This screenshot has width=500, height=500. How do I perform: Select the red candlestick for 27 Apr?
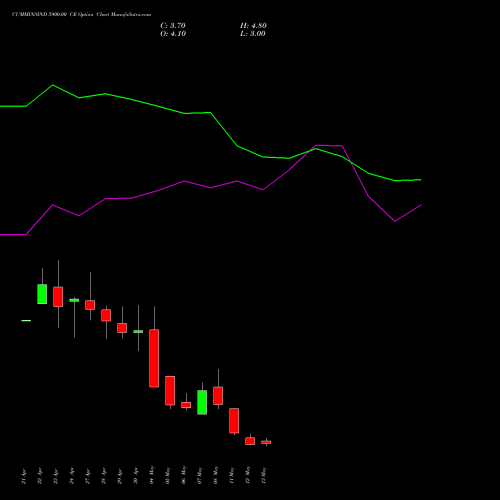[90, 305]
